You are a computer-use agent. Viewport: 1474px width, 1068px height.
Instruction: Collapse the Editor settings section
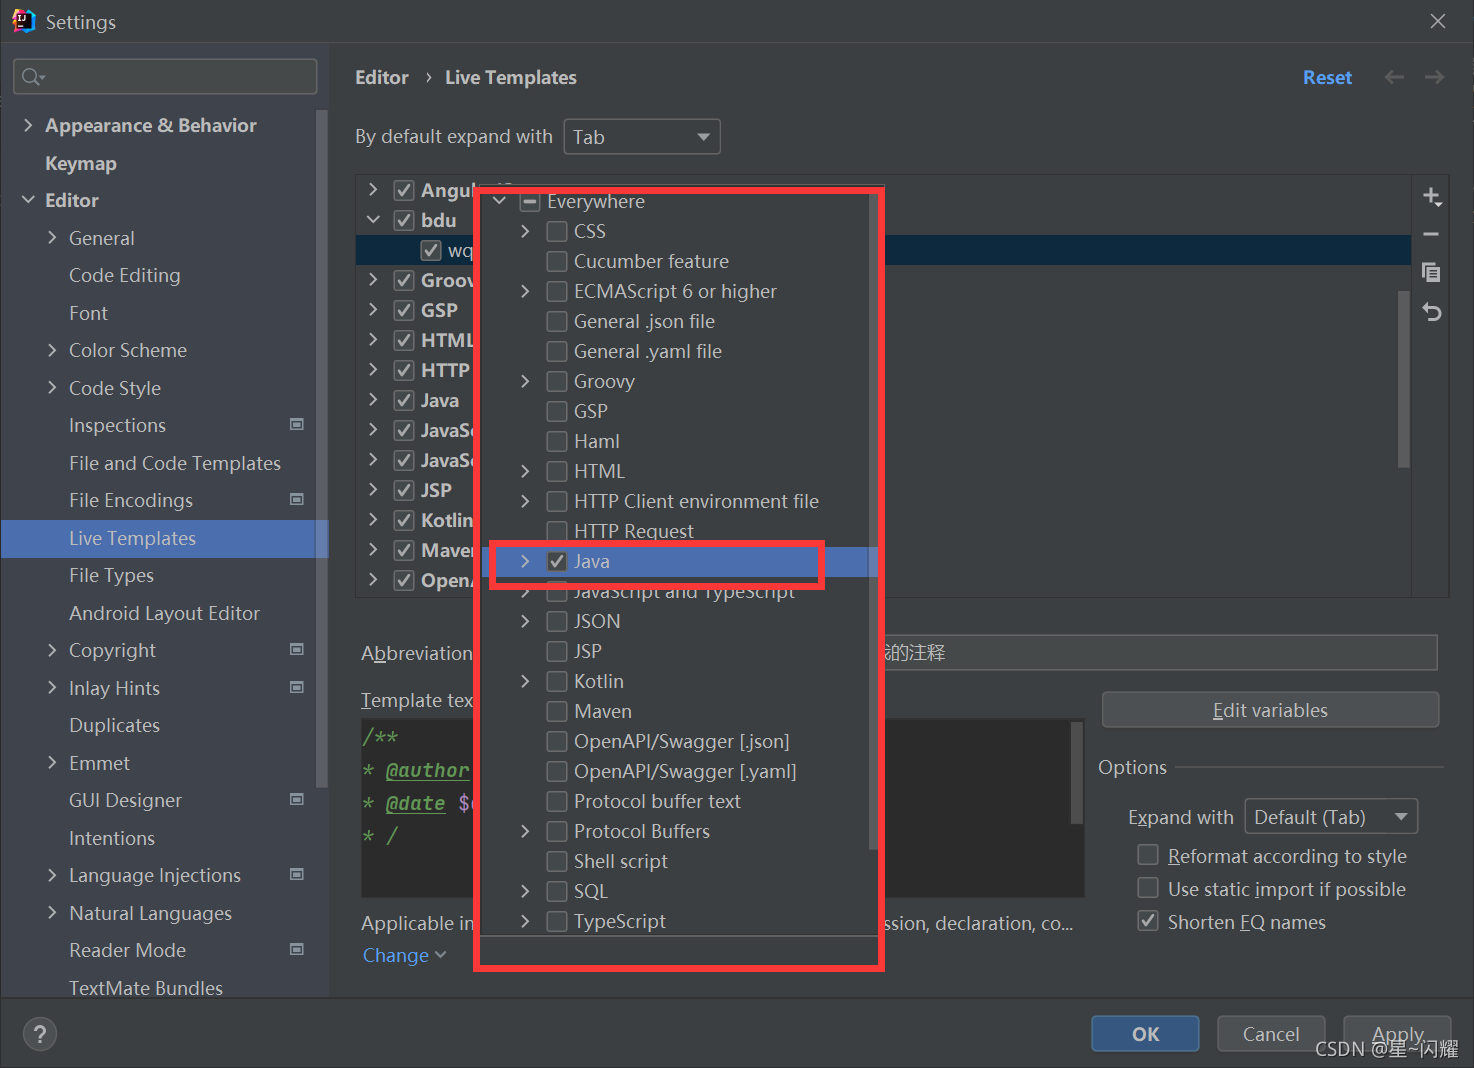tap(28, 200)
